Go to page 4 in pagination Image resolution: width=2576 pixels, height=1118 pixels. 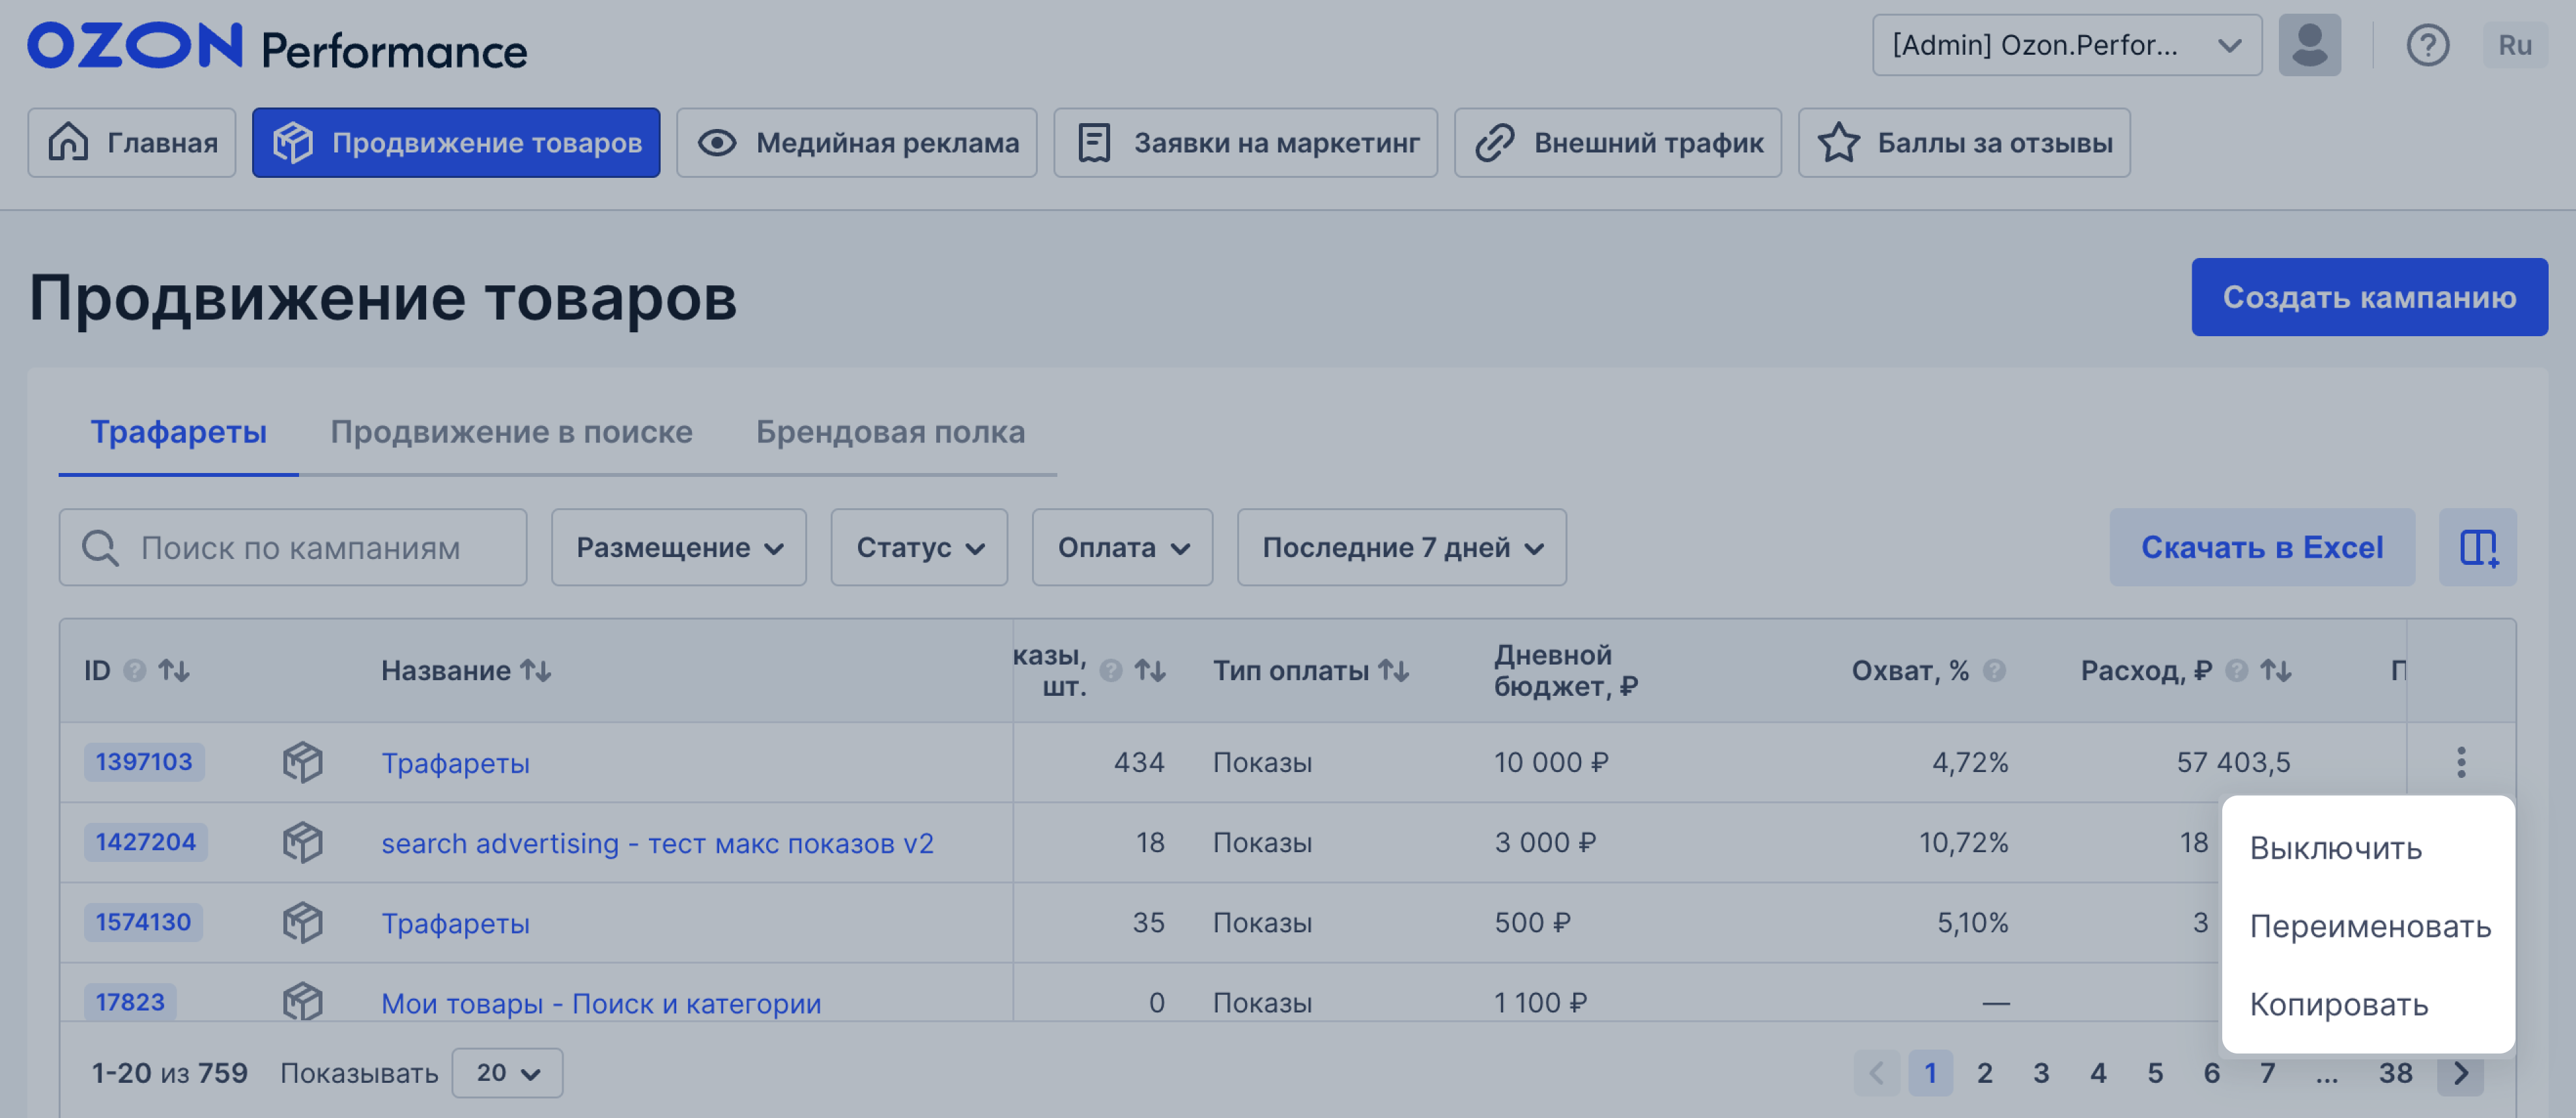click(2098, 1073)
